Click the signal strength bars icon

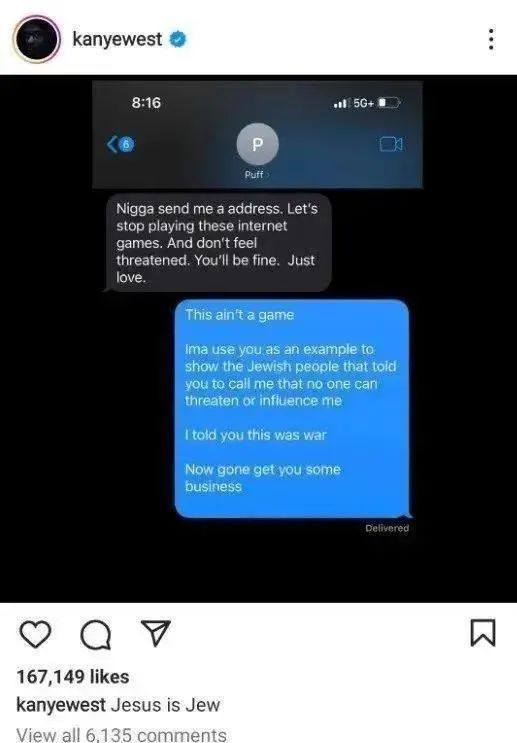(x=341, y=102)
